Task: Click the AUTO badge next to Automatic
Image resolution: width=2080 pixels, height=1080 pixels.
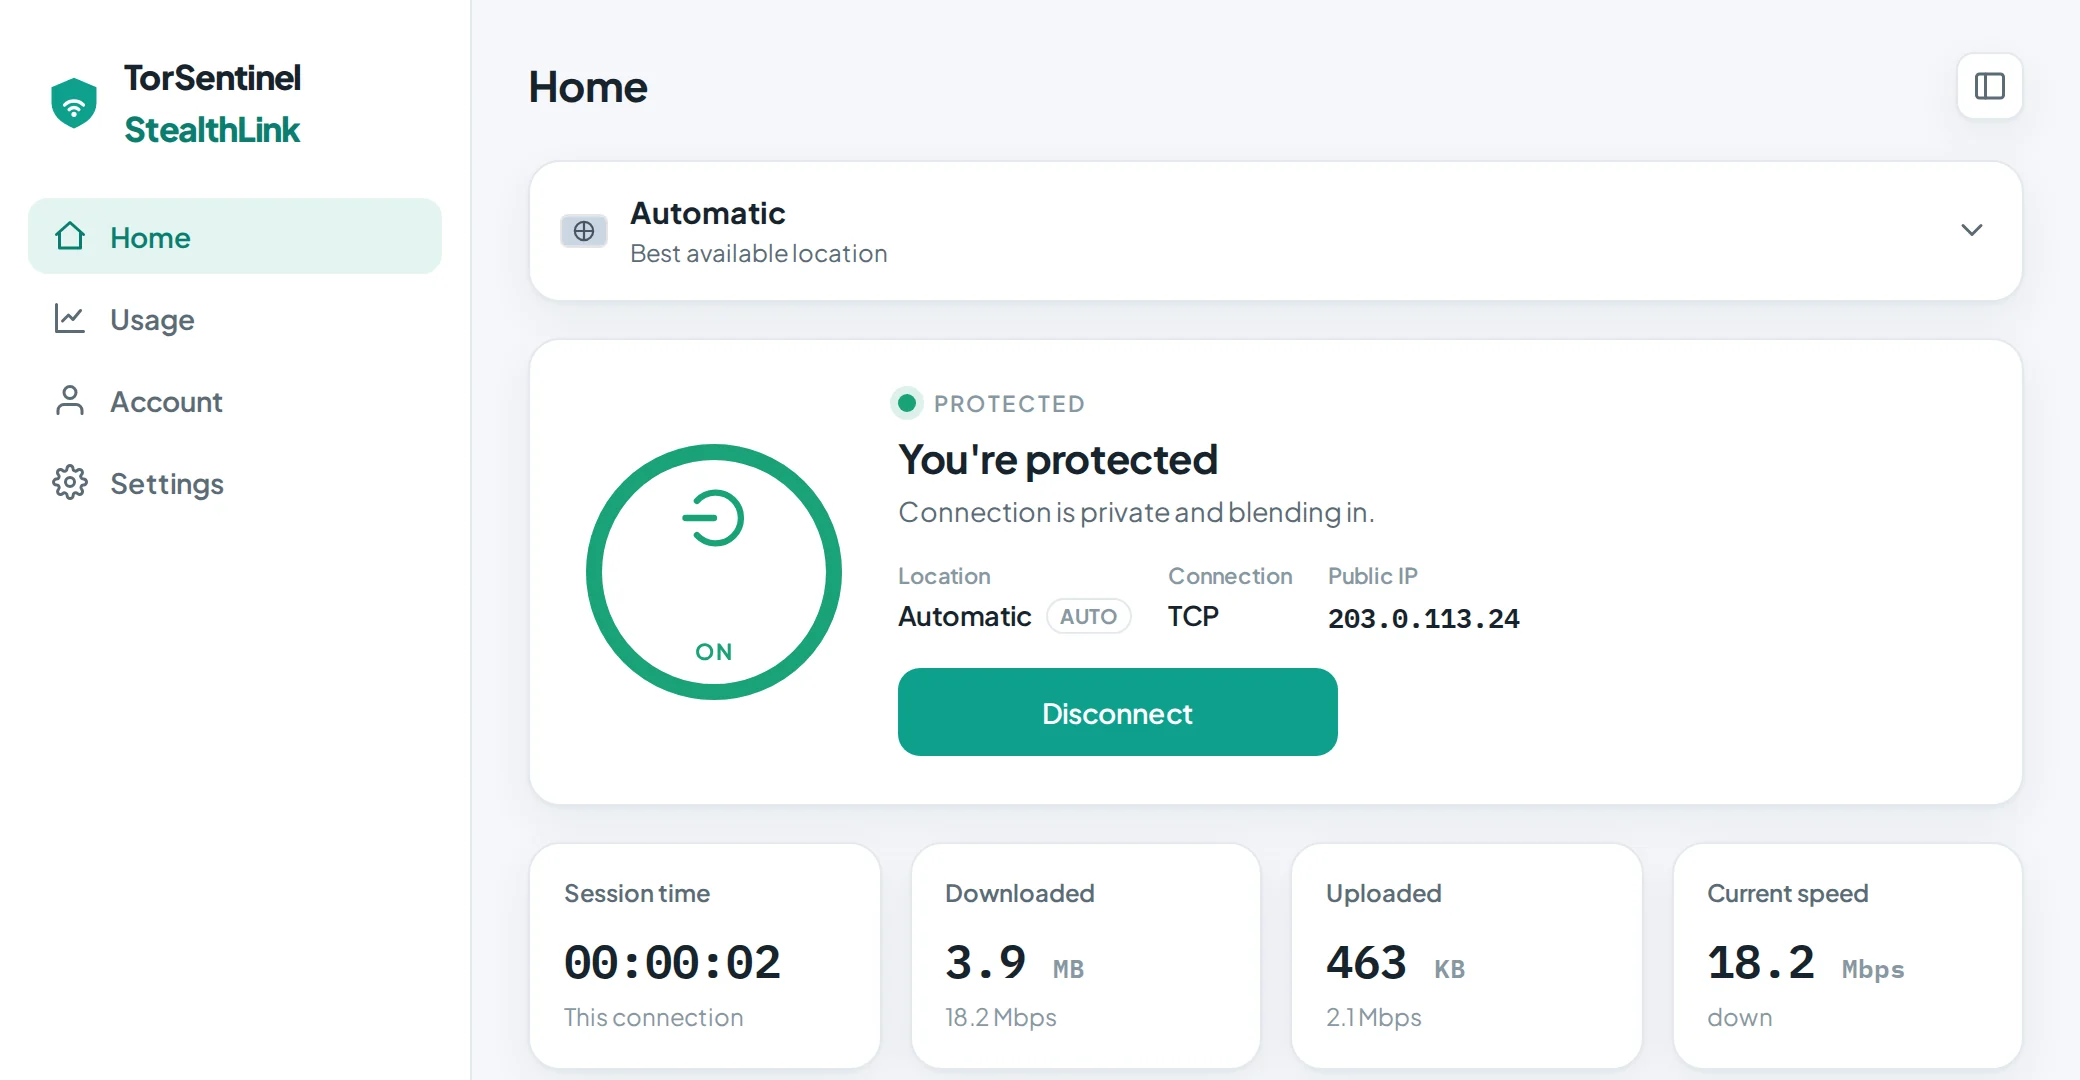Action: [x=1089, y=616]
